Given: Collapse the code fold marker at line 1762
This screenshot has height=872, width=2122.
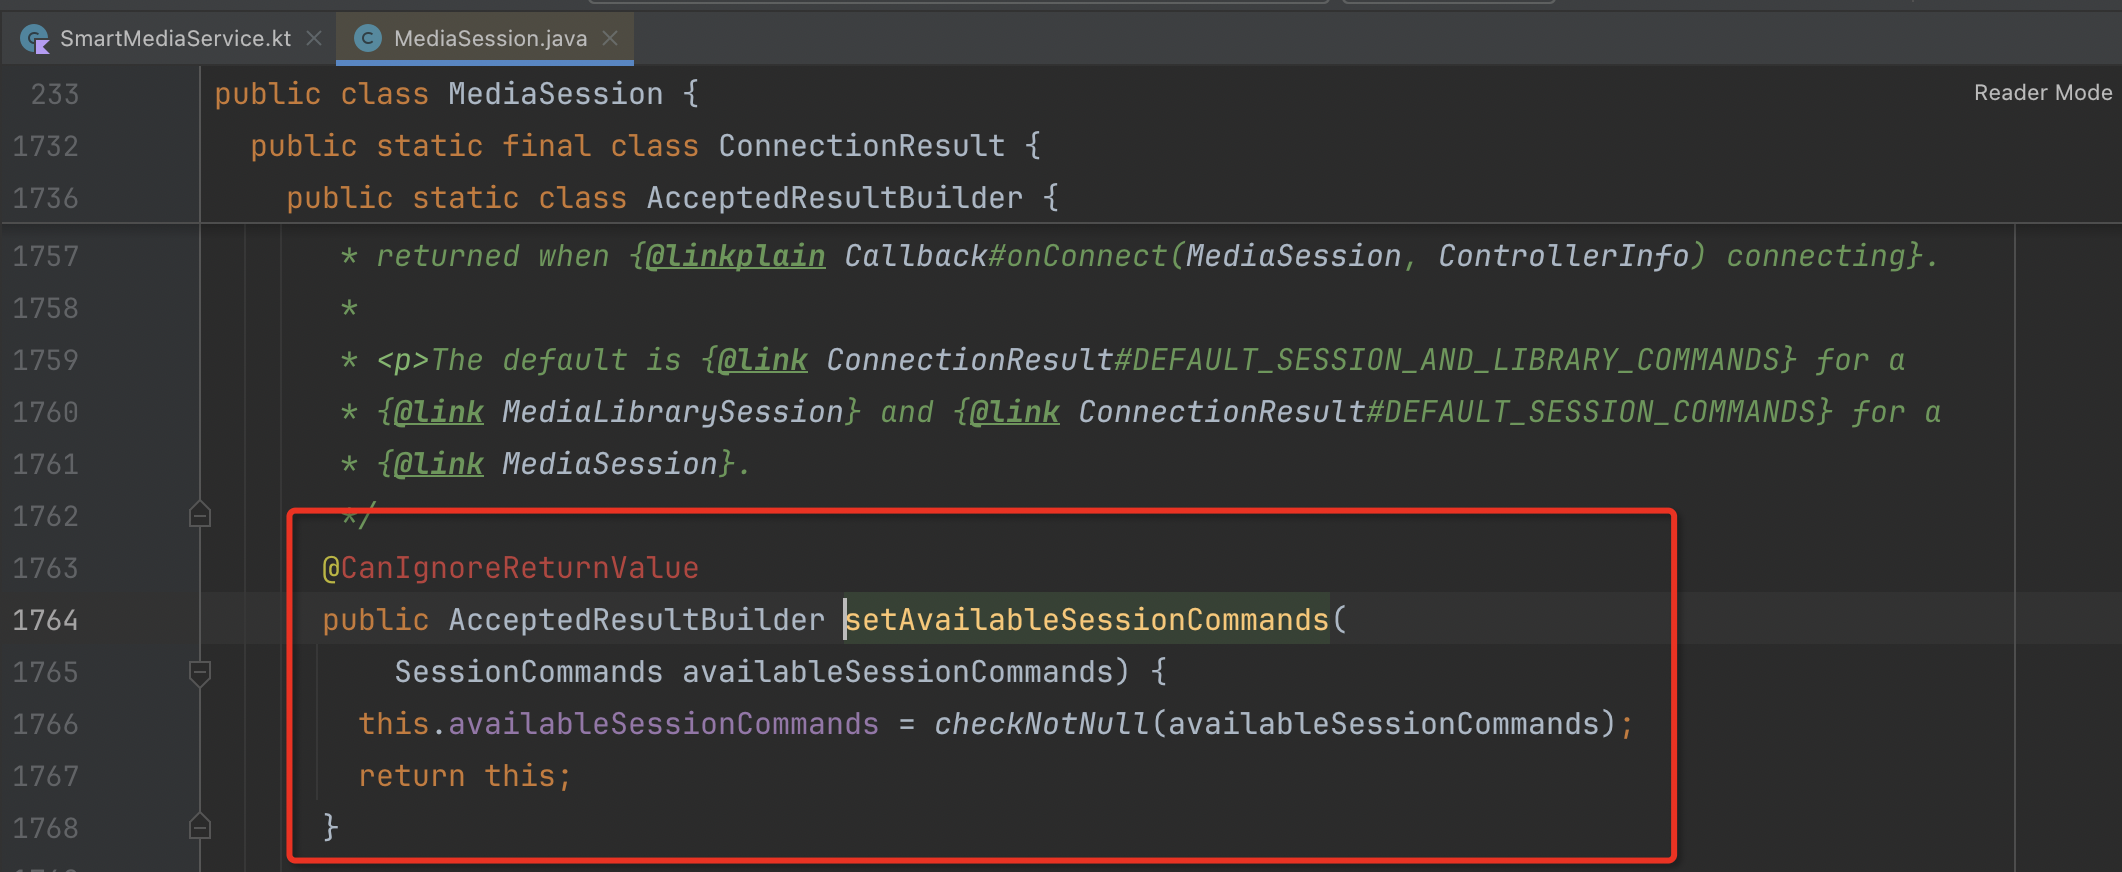Looking at the screenshot, I should pos(199,514).
